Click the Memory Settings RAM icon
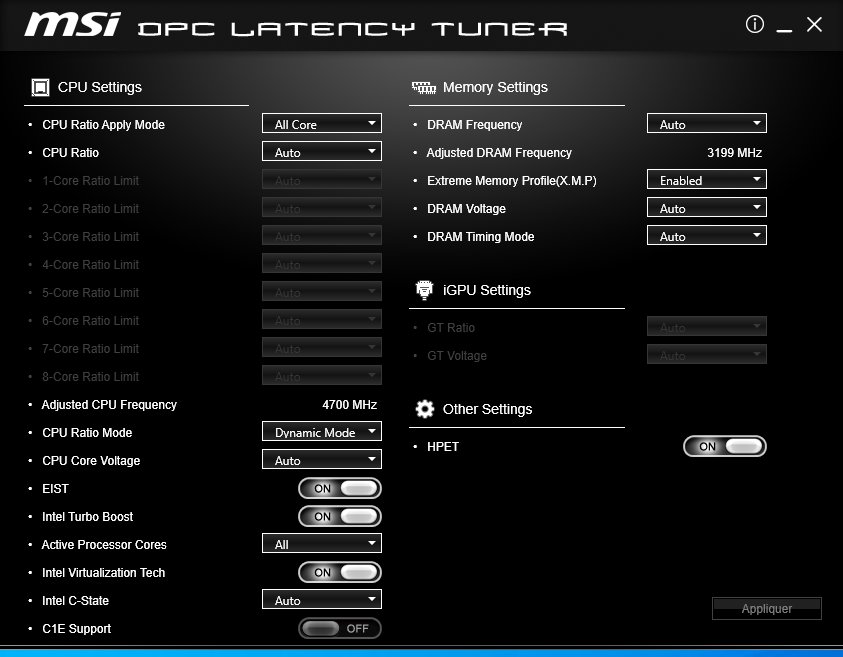 pos(424,88)
